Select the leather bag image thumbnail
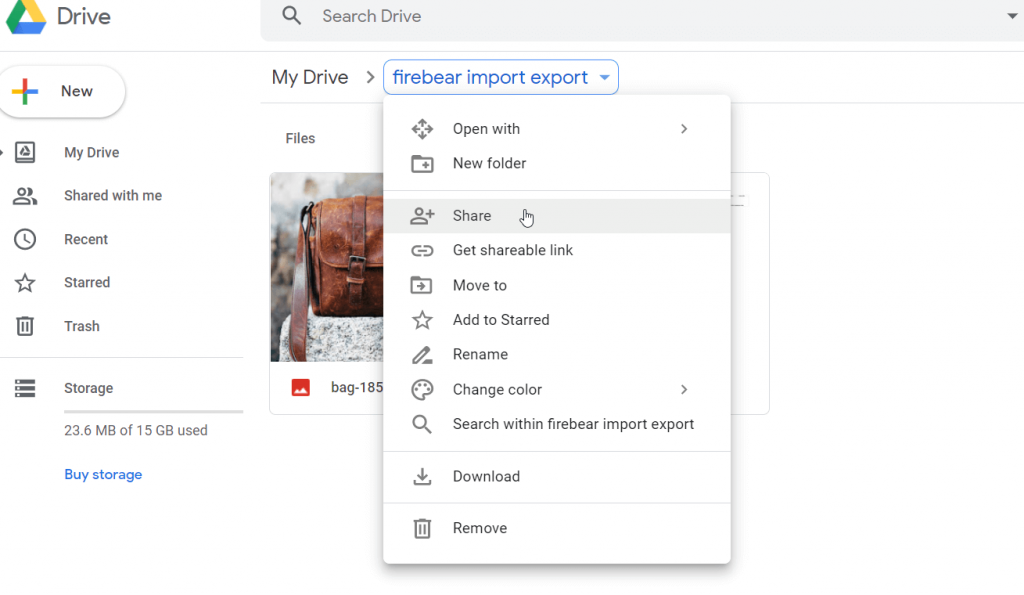The height and width of the screenshot is (595, 1024). [x=327, y=267]
